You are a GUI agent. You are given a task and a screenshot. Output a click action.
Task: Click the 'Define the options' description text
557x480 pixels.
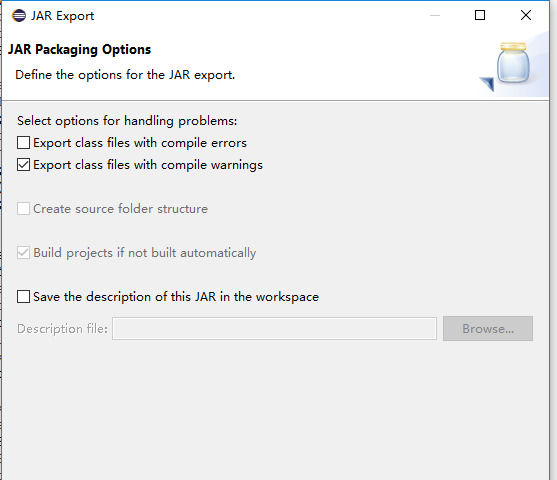click(x=125, y=75)
